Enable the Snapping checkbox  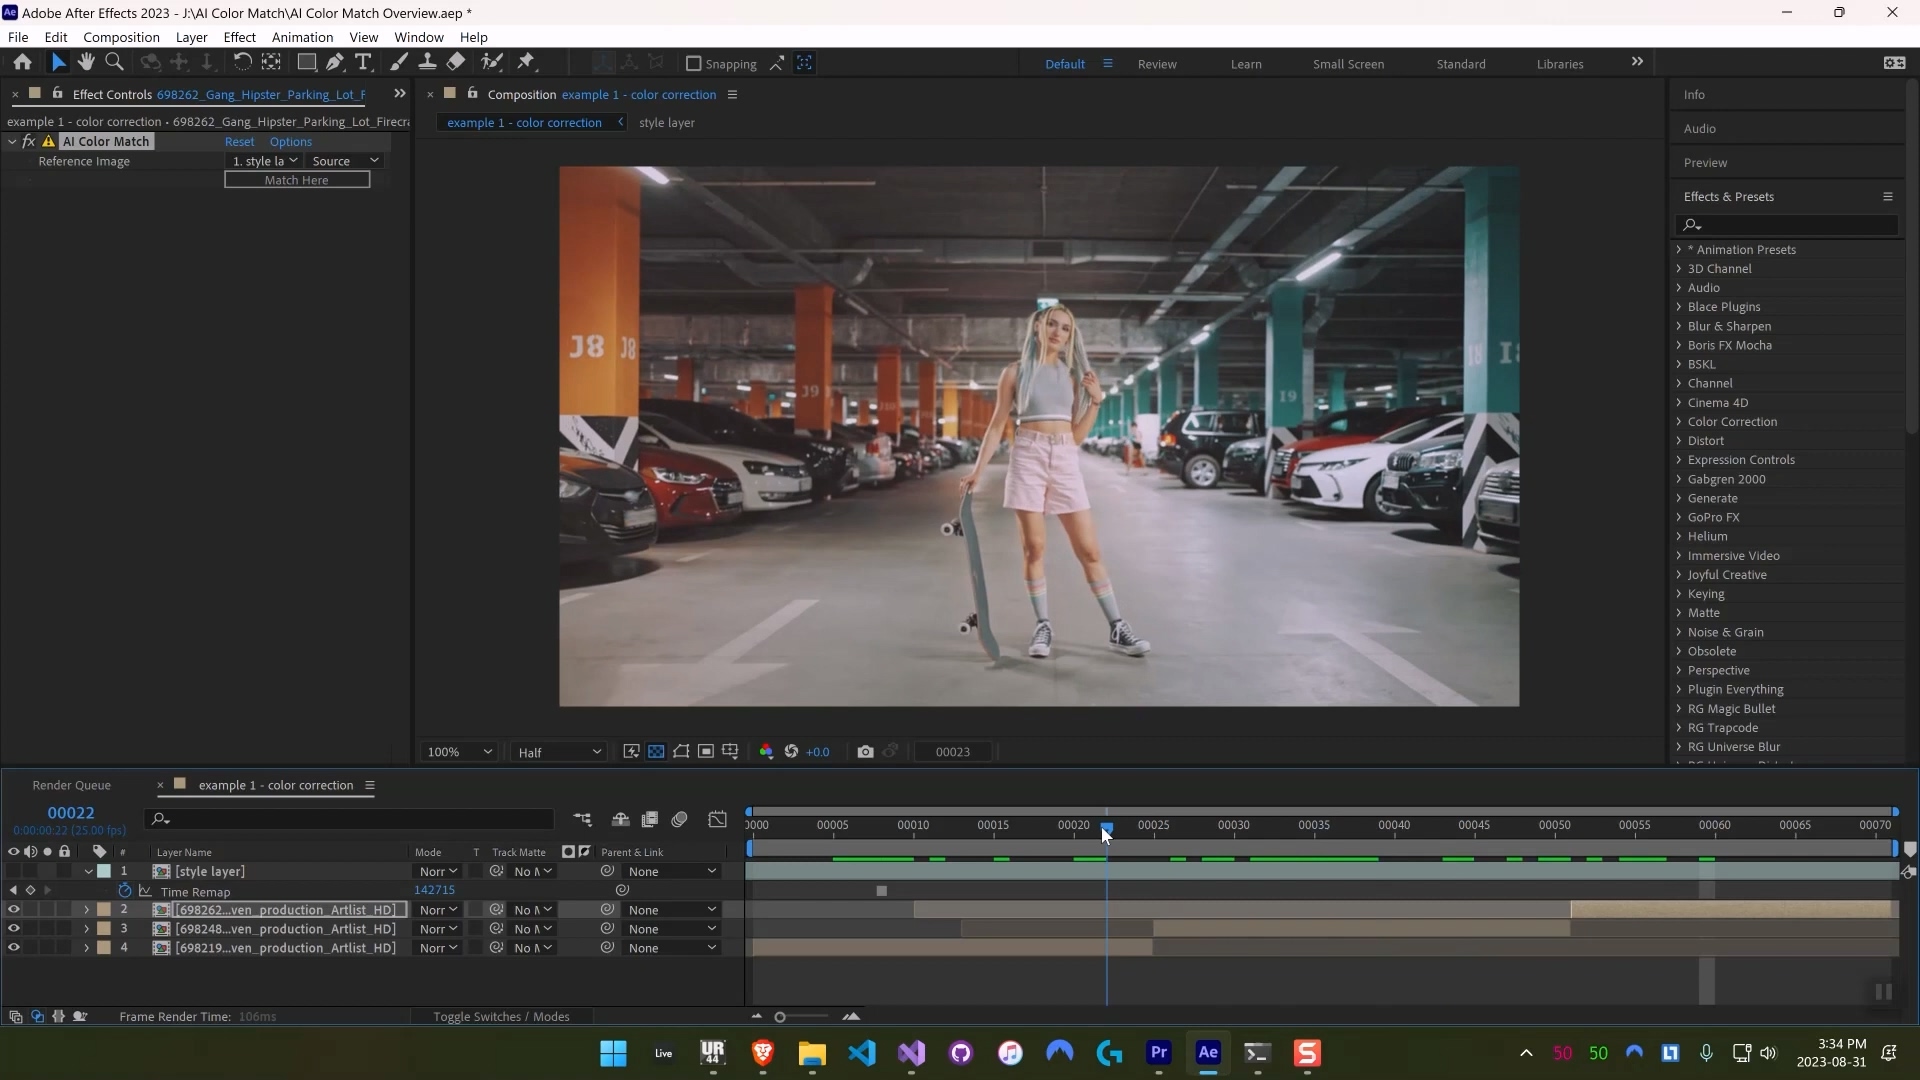click(x=693, y=63)
